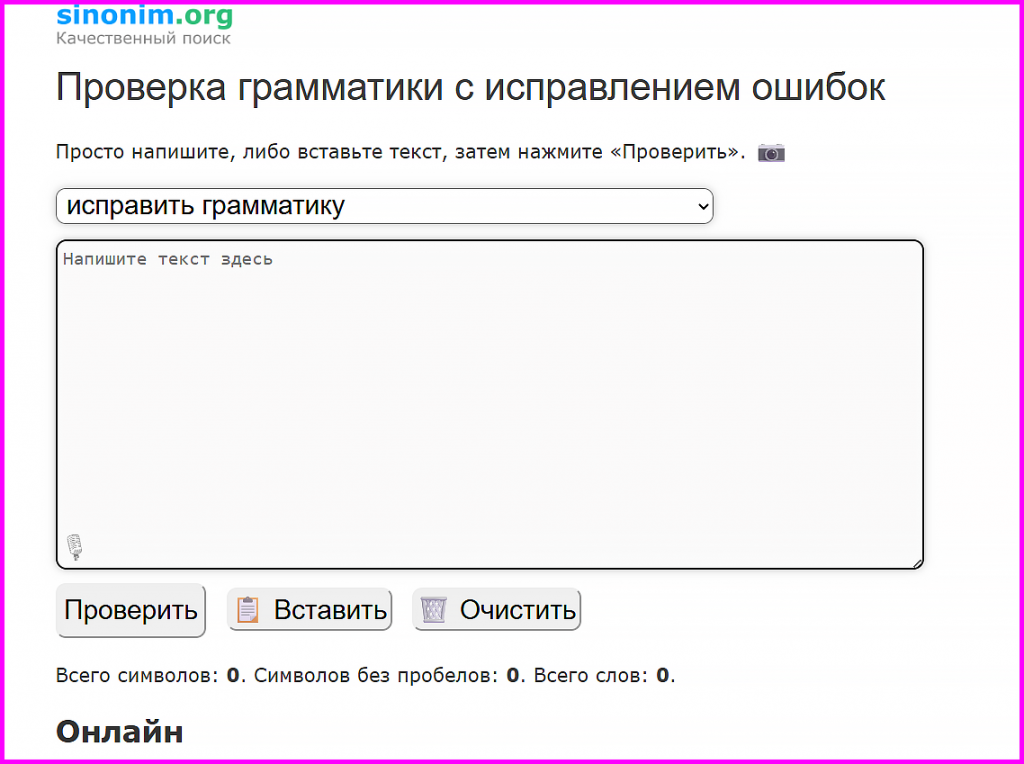Click the «Качественный поиск» tagline

[143, 39]
